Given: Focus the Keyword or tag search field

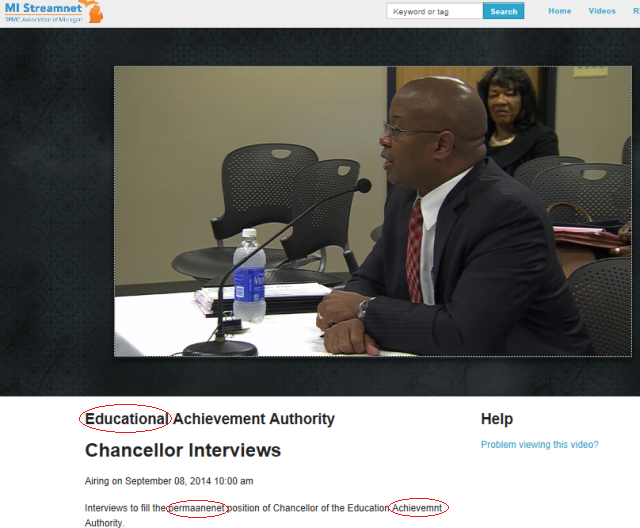Looking at the screenshot, I should pos(434,12).
